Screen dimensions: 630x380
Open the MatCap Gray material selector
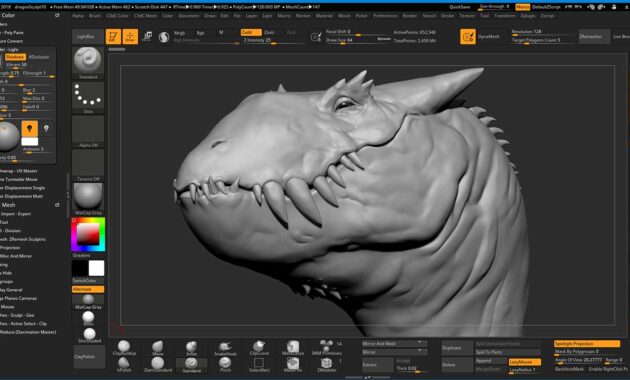click(x=88, y=199)
